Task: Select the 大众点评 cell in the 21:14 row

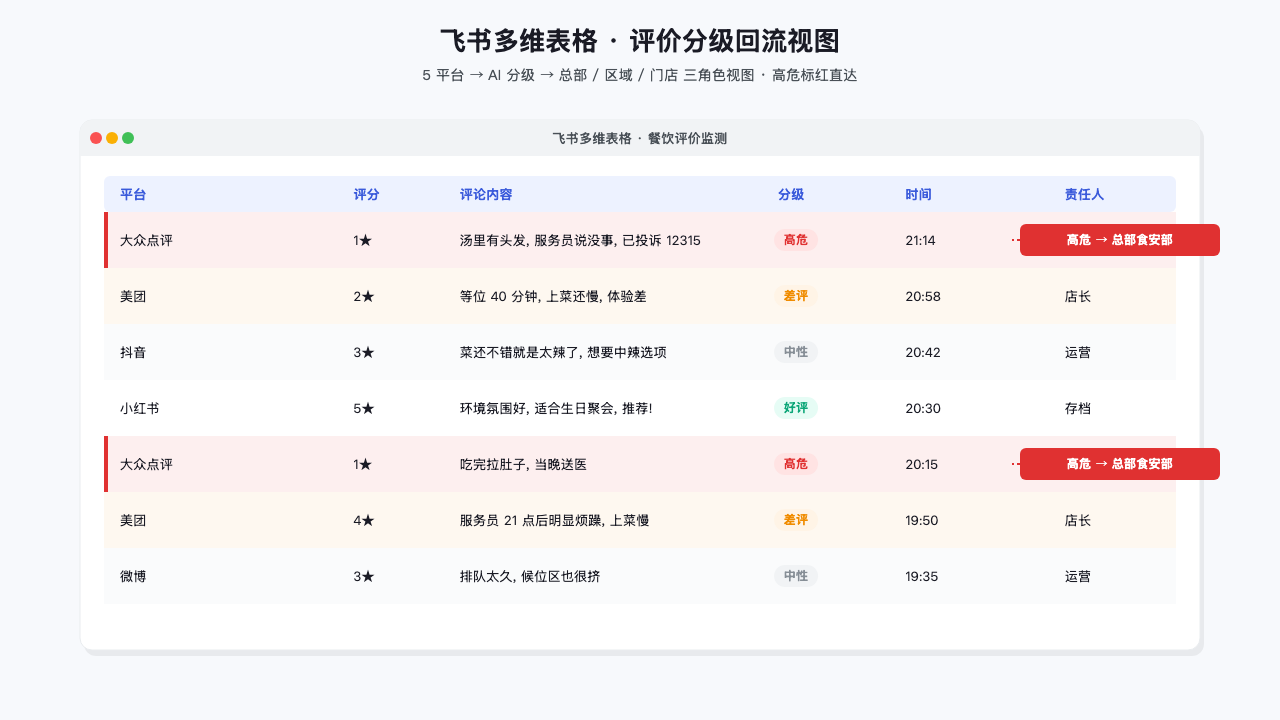Action: 146,240
